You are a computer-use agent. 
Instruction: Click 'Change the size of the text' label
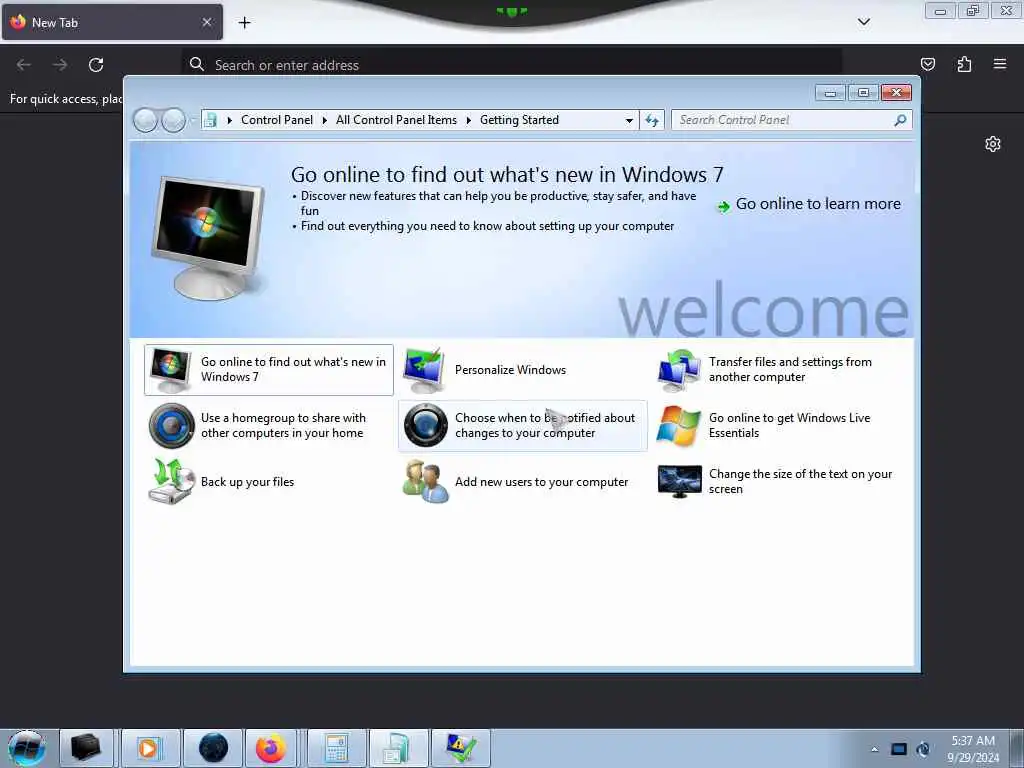800,481
